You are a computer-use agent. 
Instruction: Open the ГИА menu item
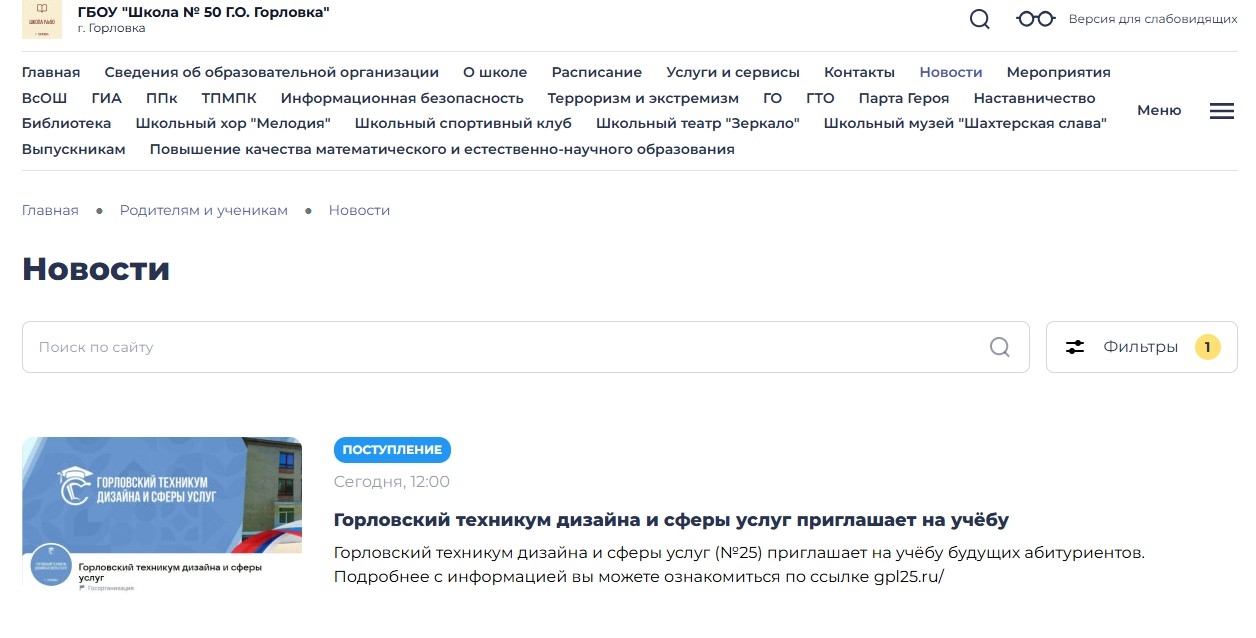[x=106, y=98]
